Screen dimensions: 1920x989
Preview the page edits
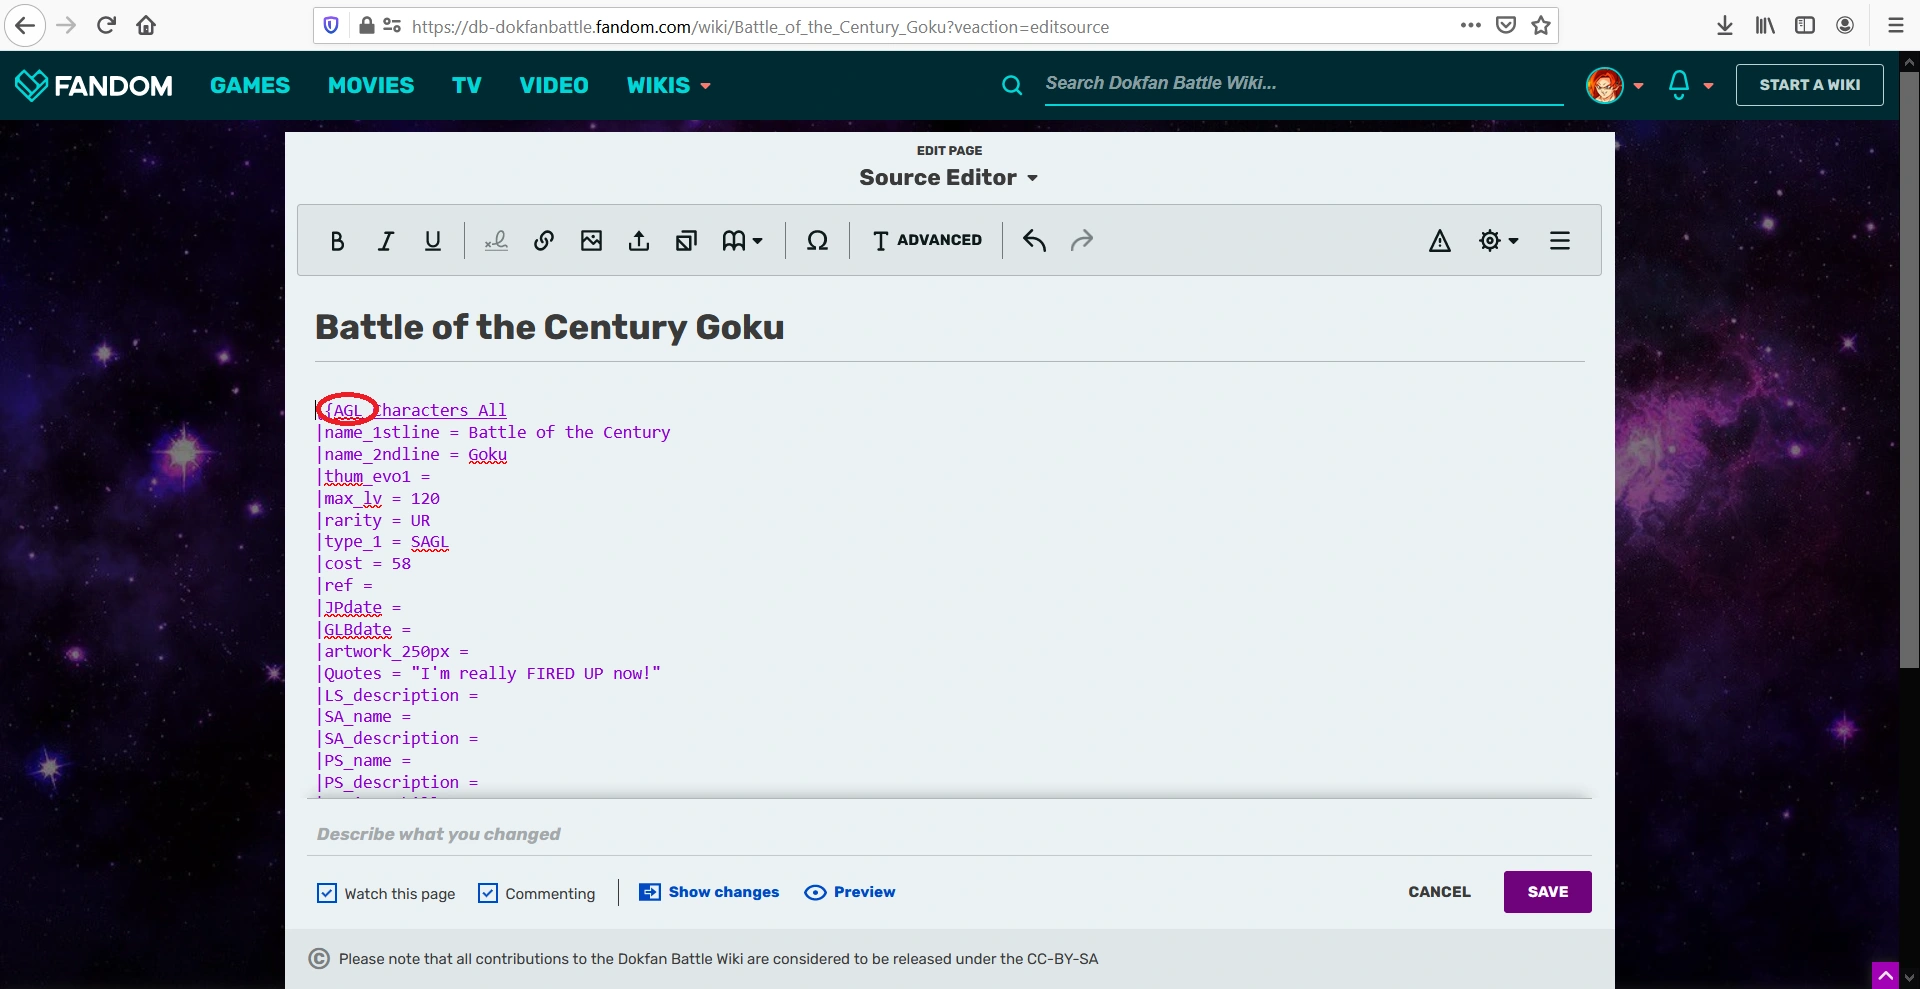(x=850, y=892)
